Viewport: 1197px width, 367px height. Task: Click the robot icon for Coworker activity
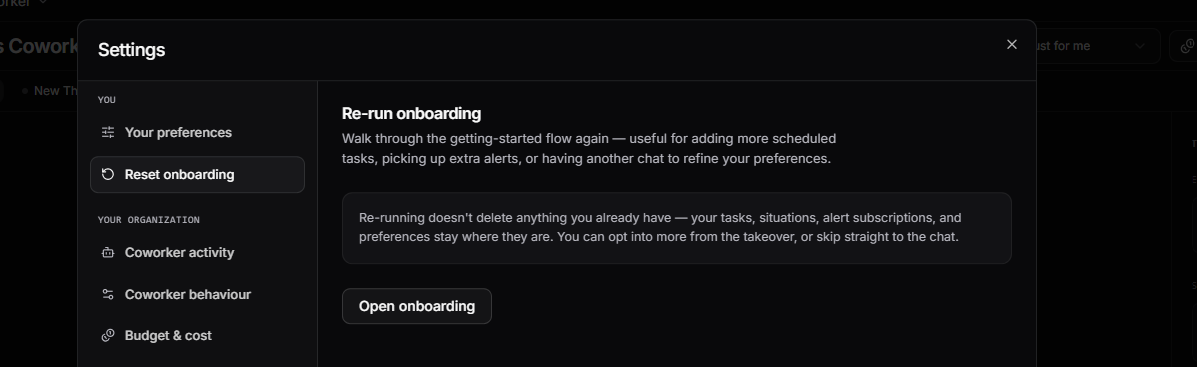coord(108,253)
